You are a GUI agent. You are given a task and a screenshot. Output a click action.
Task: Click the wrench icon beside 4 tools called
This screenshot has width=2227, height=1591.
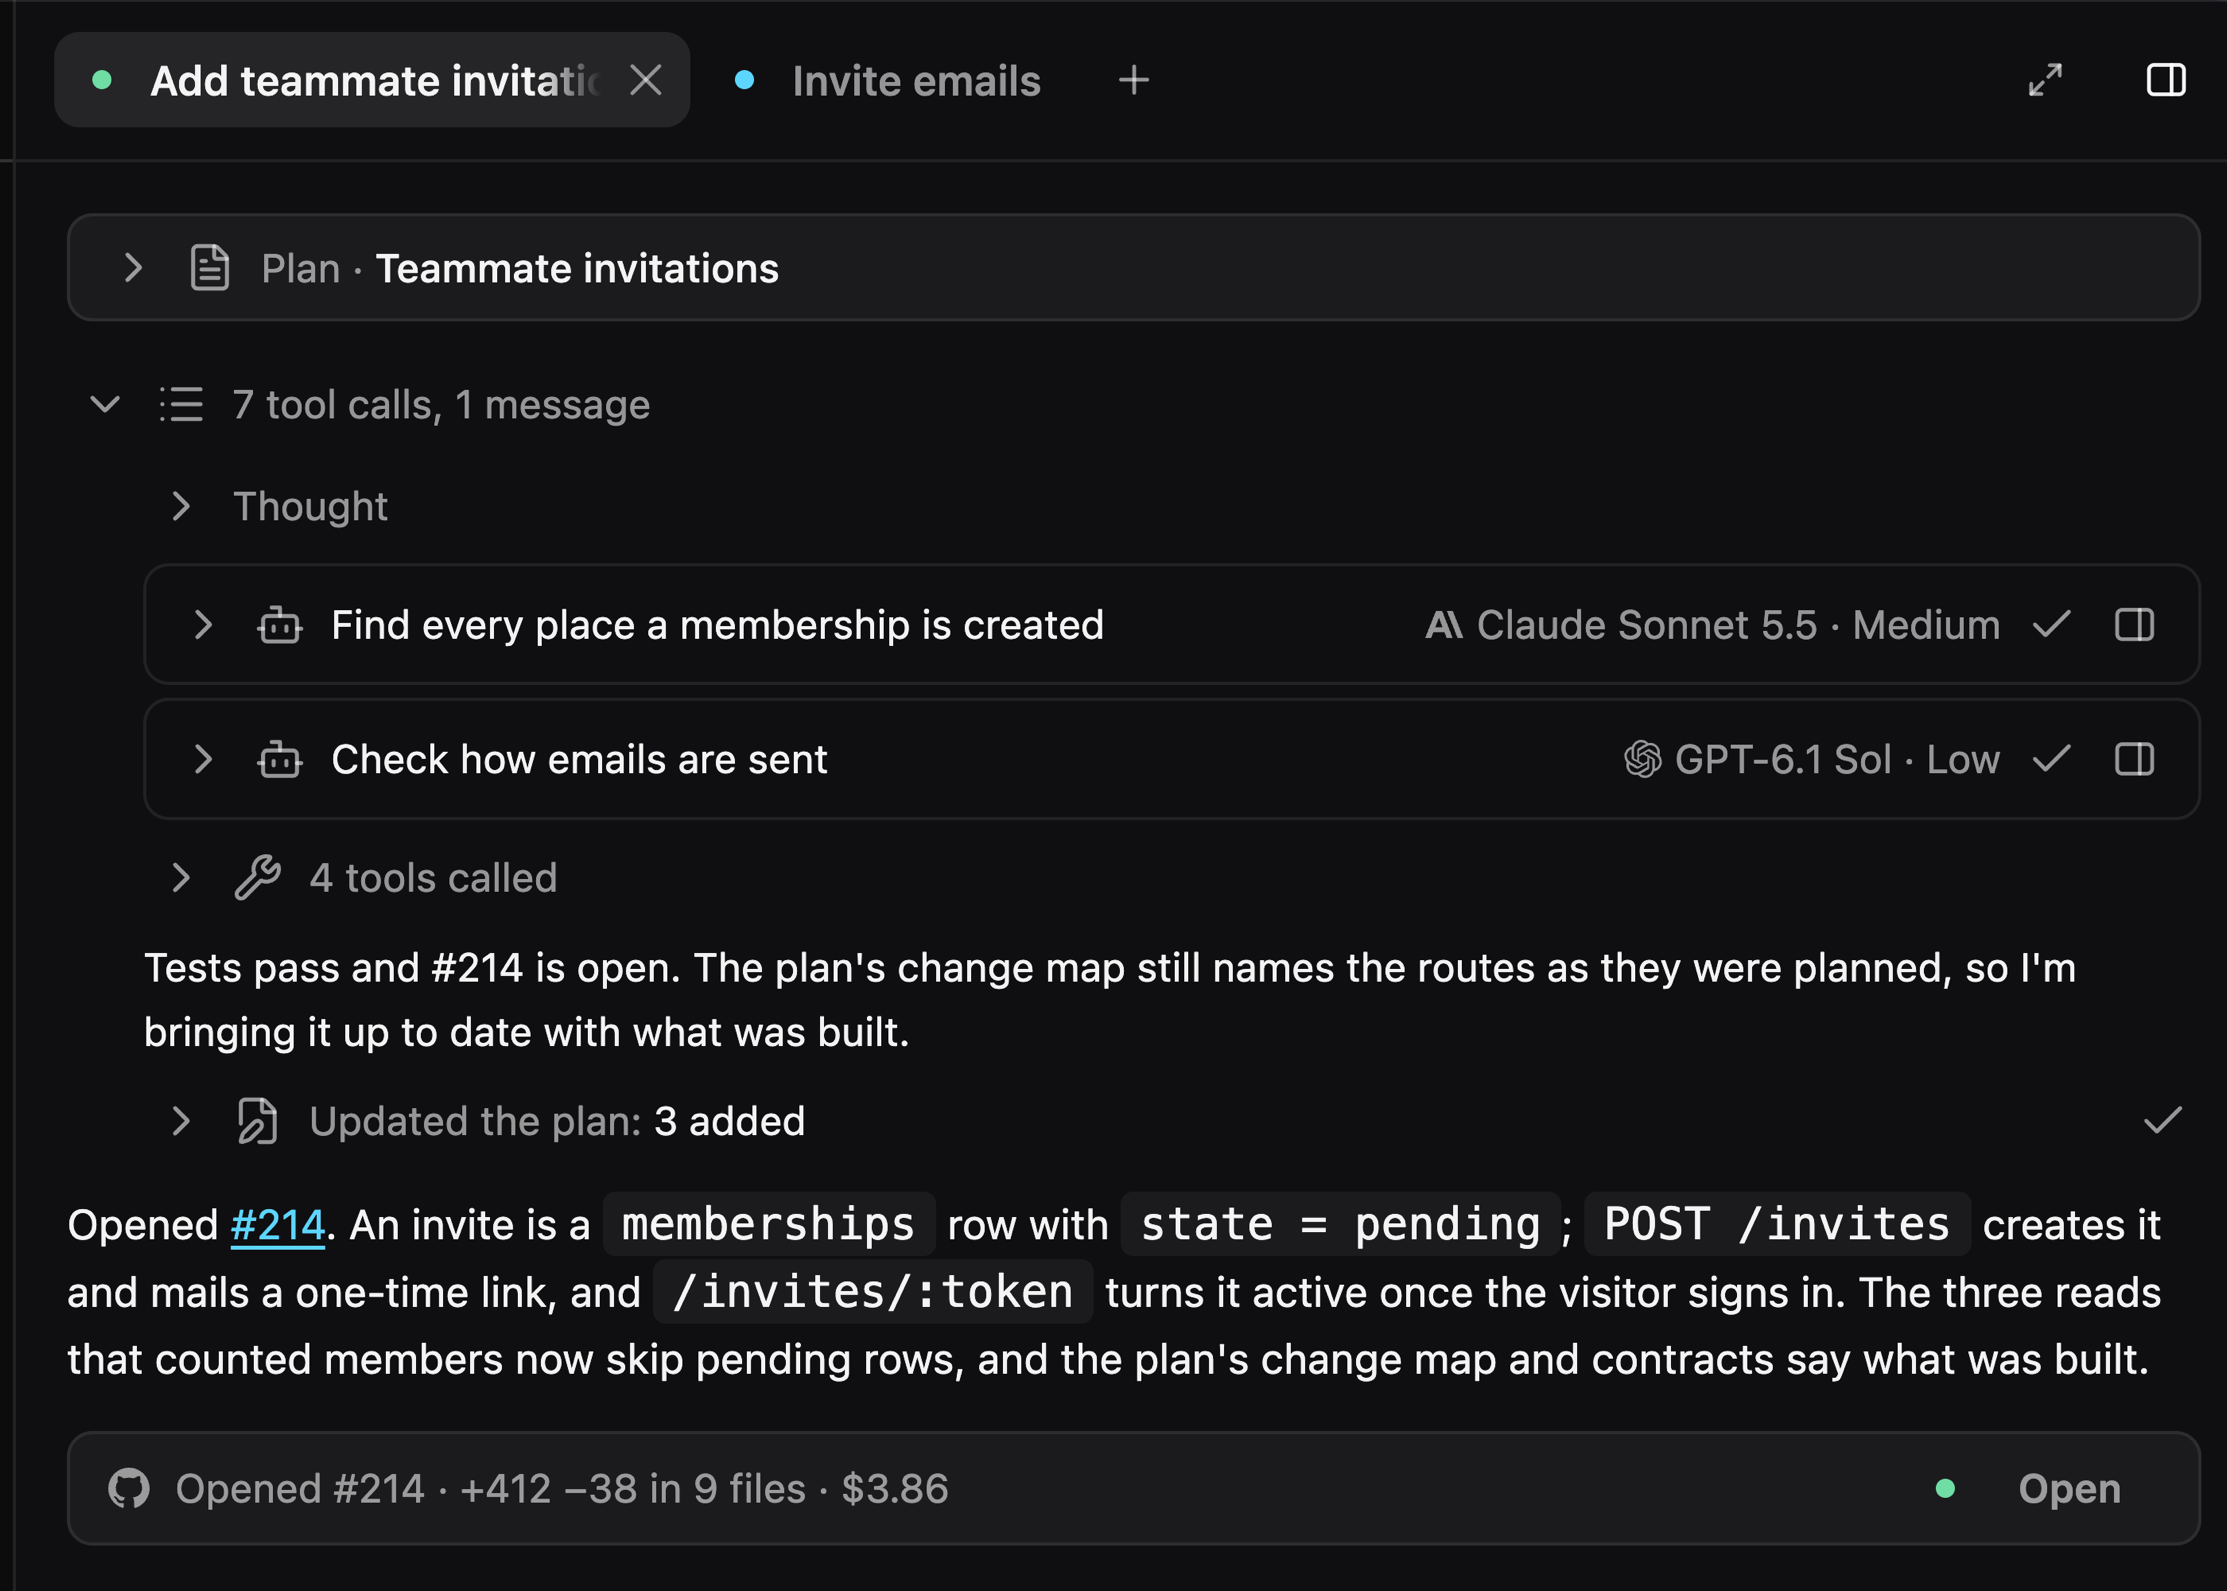[x=258, y=877]
